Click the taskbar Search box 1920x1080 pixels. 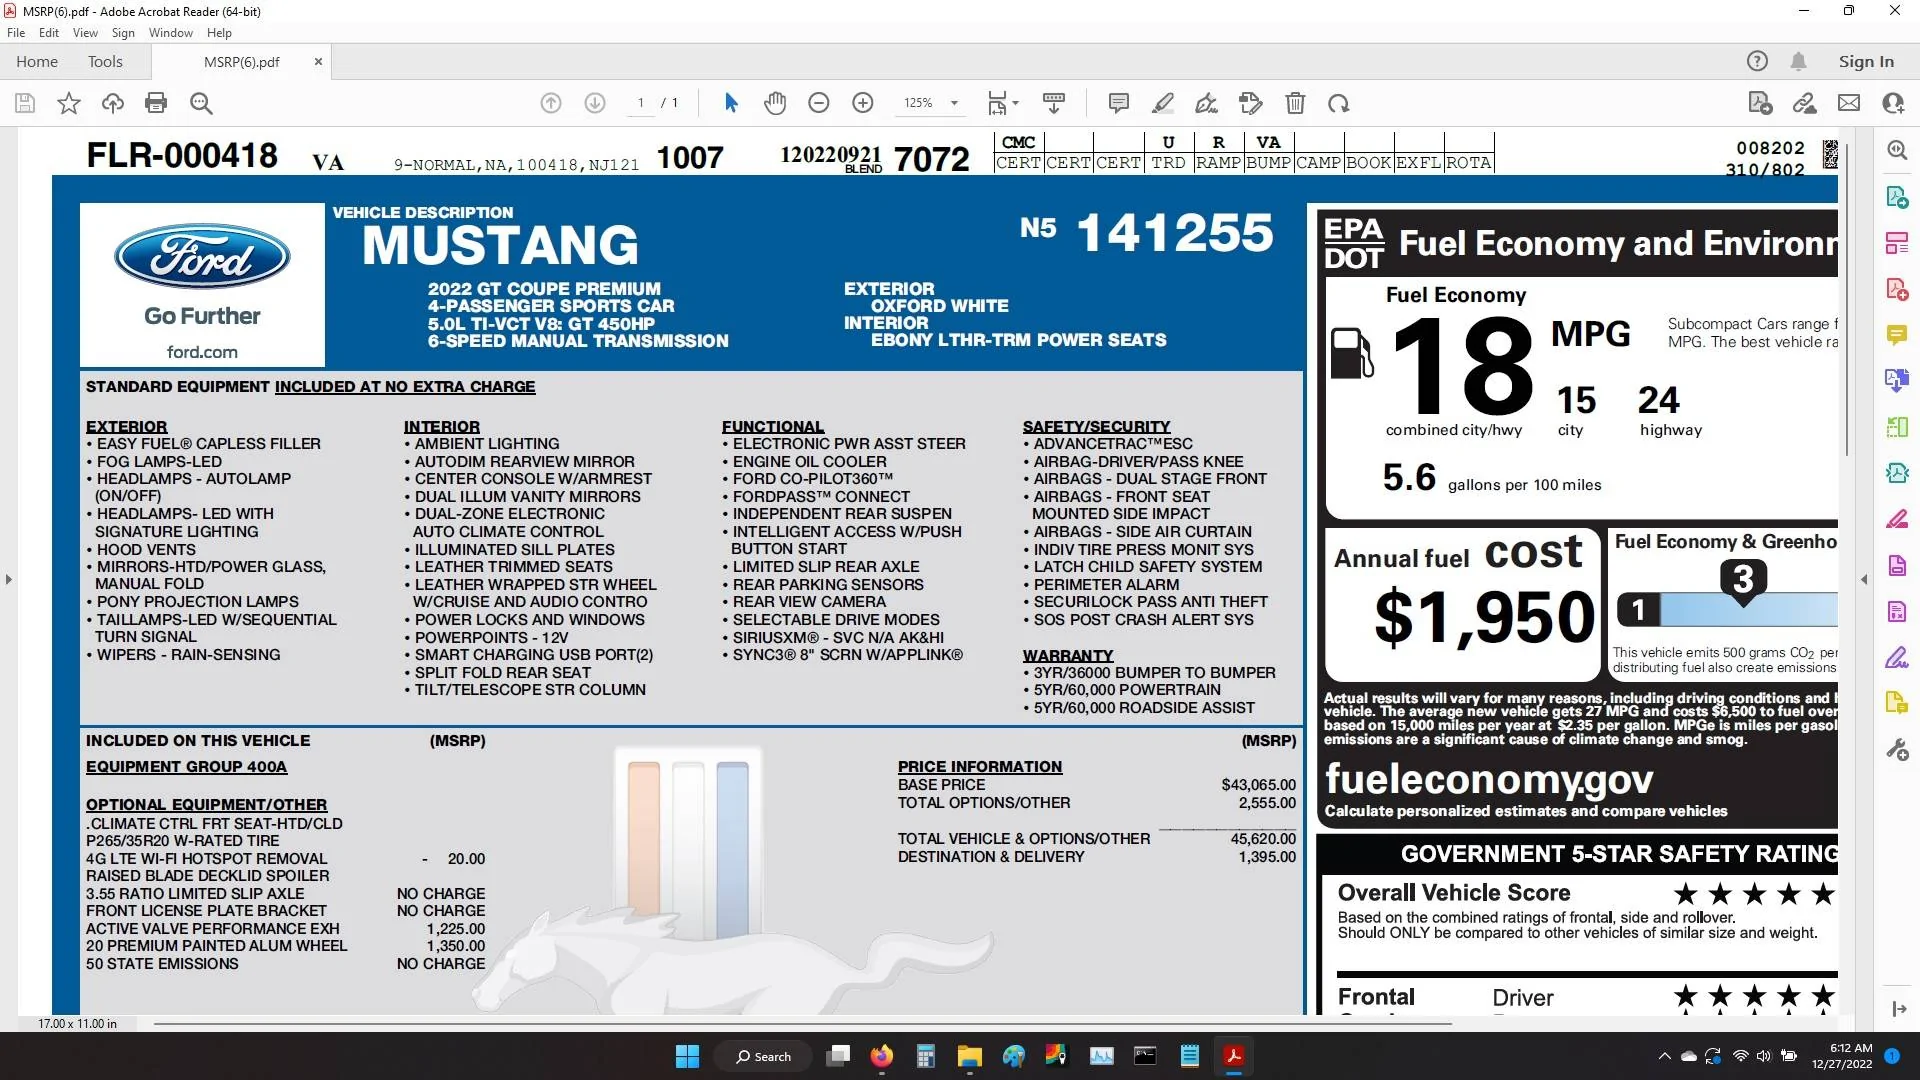click(763, 1056)
